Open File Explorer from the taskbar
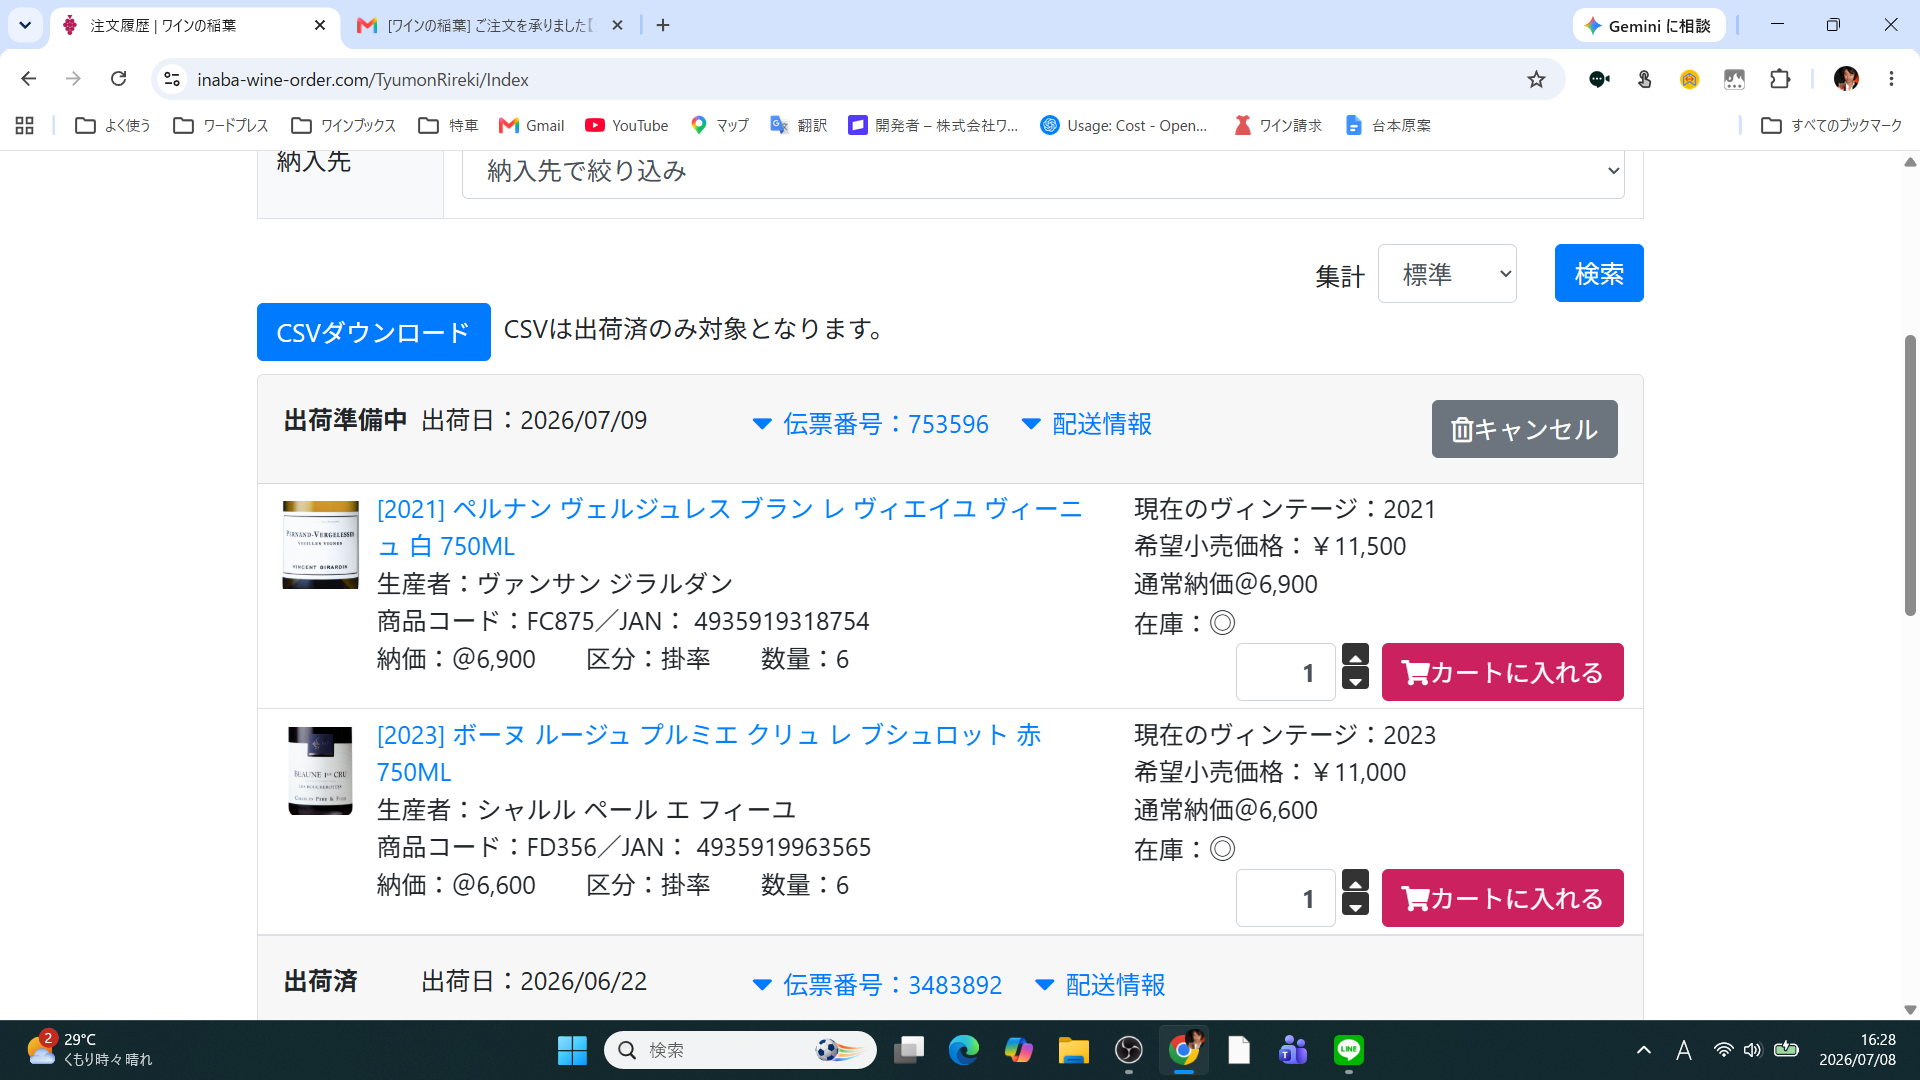This screenshot has width=1920, height=1080. click(1073, 1050)
